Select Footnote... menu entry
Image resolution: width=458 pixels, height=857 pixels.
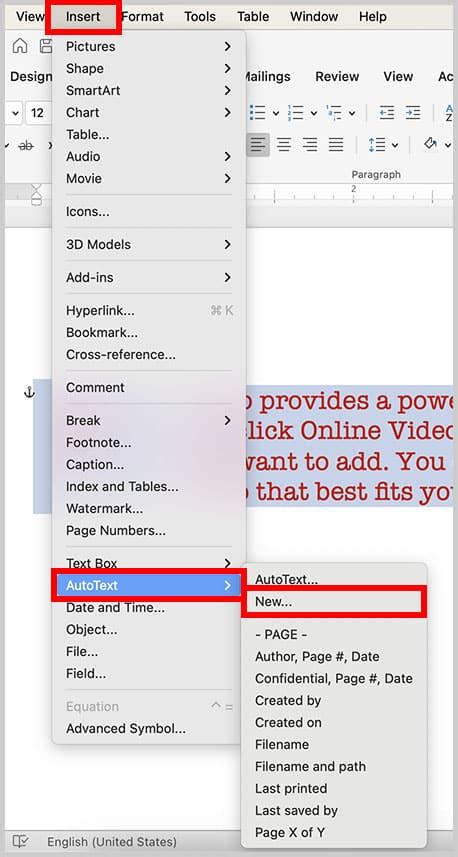pos(149,442)
